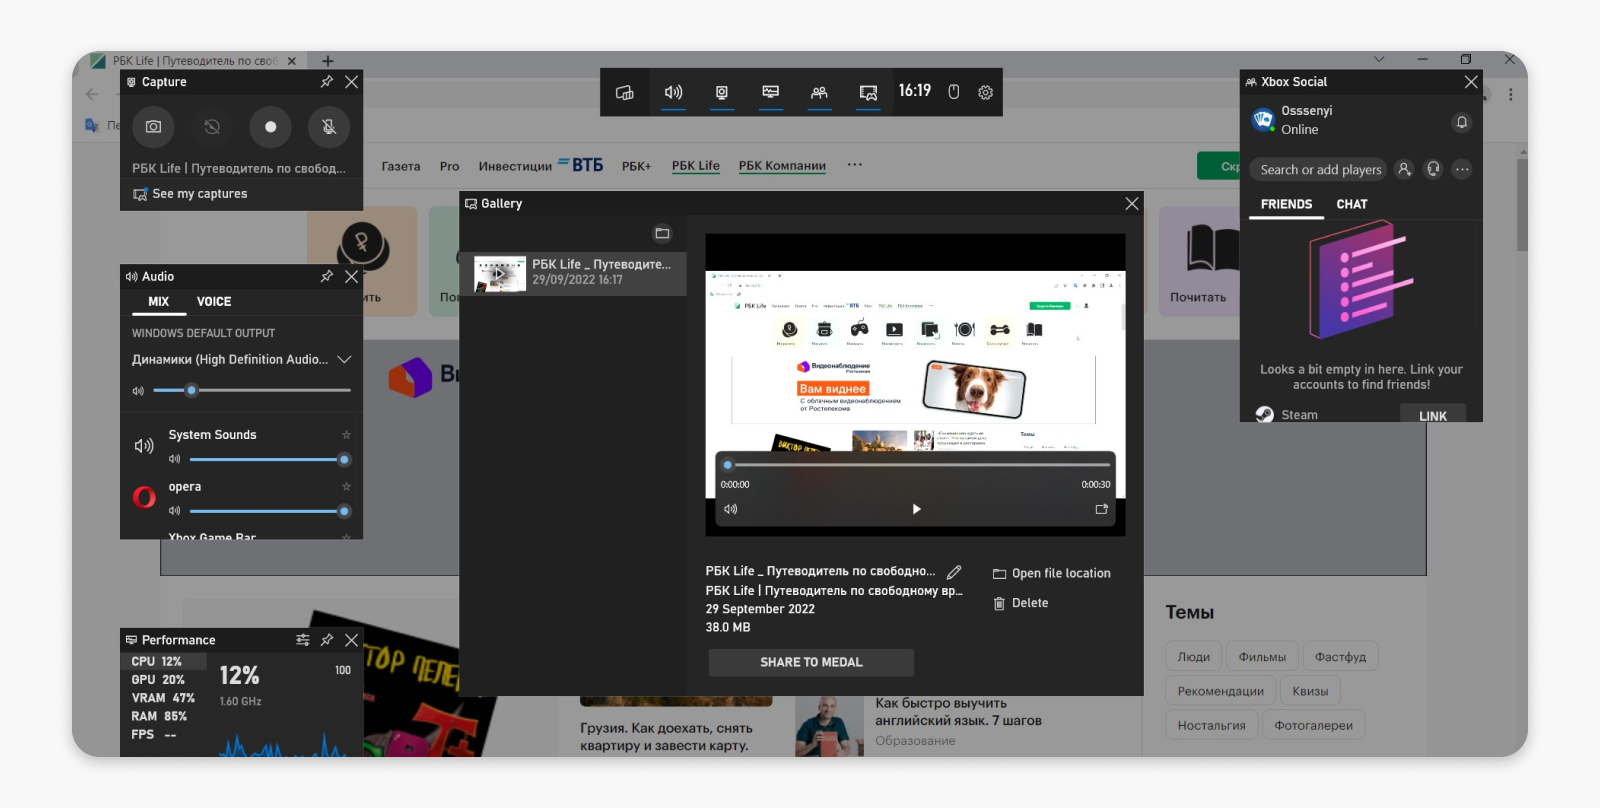Open Газета in site navigation
The width and height of the screenshot is (1600, 808).
[x=401, y=166]
